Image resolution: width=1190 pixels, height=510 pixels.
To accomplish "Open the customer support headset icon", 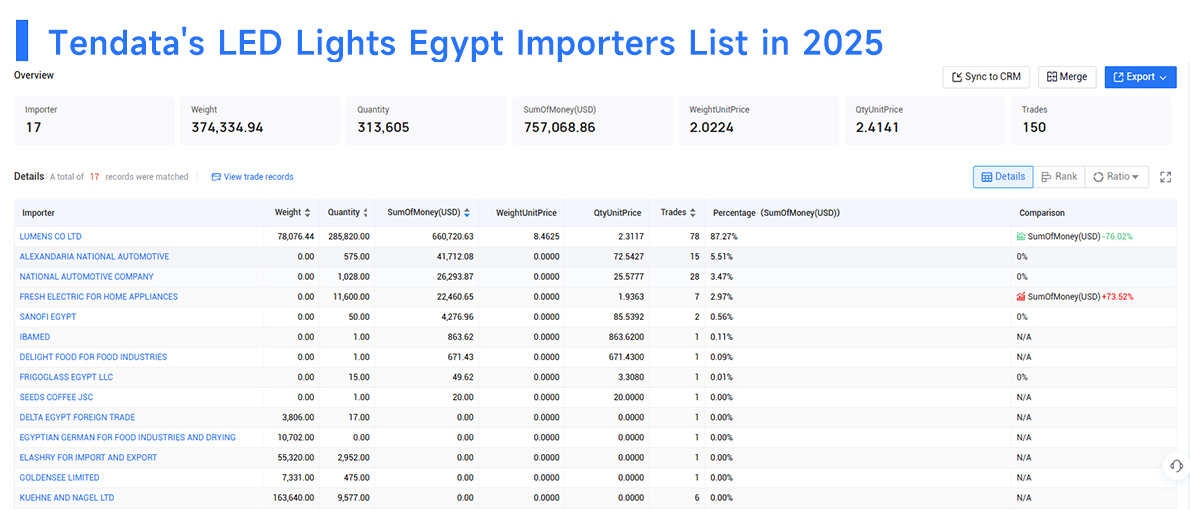I will coord(1176,465).
